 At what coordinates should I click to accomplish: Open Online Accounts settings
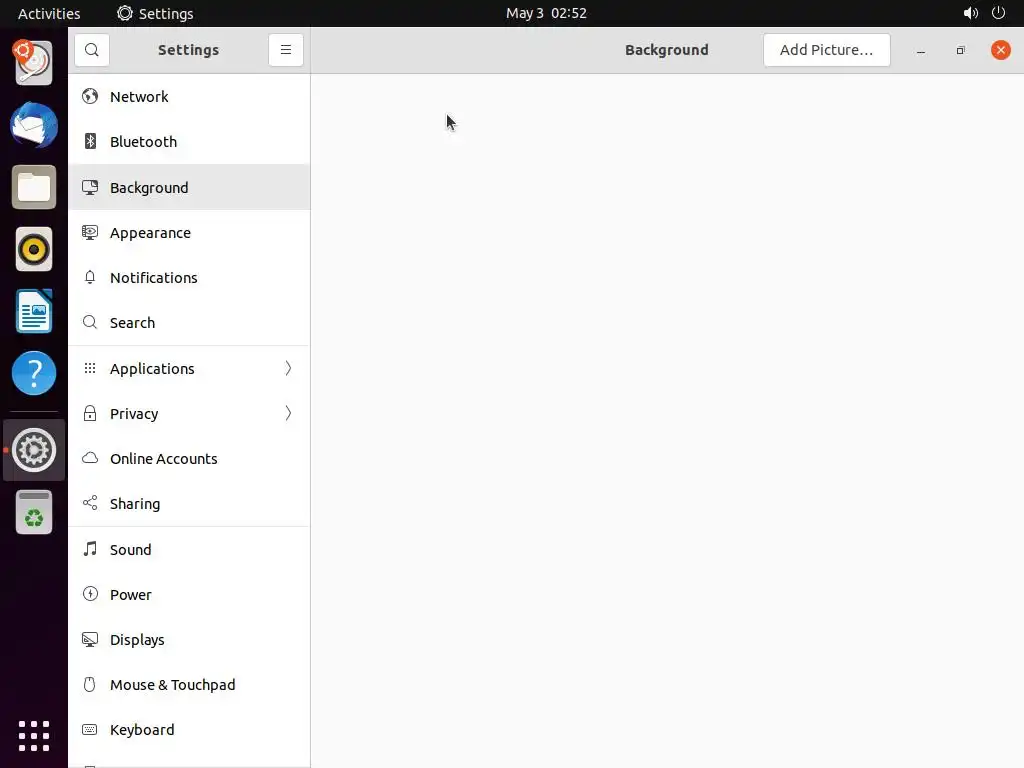point(189,458)
